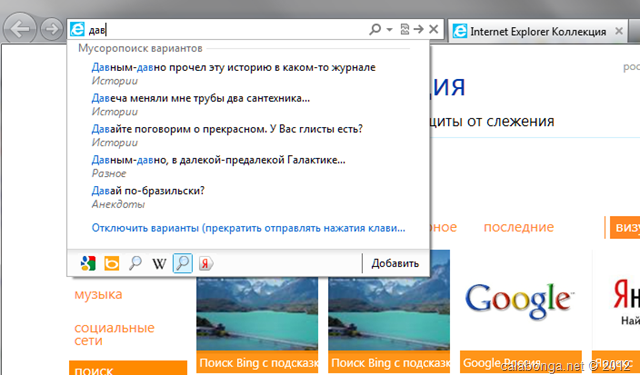Viewport: 640px width, 375px height.
Task: Click the compatibility view icon
Action: pos(404,29)
